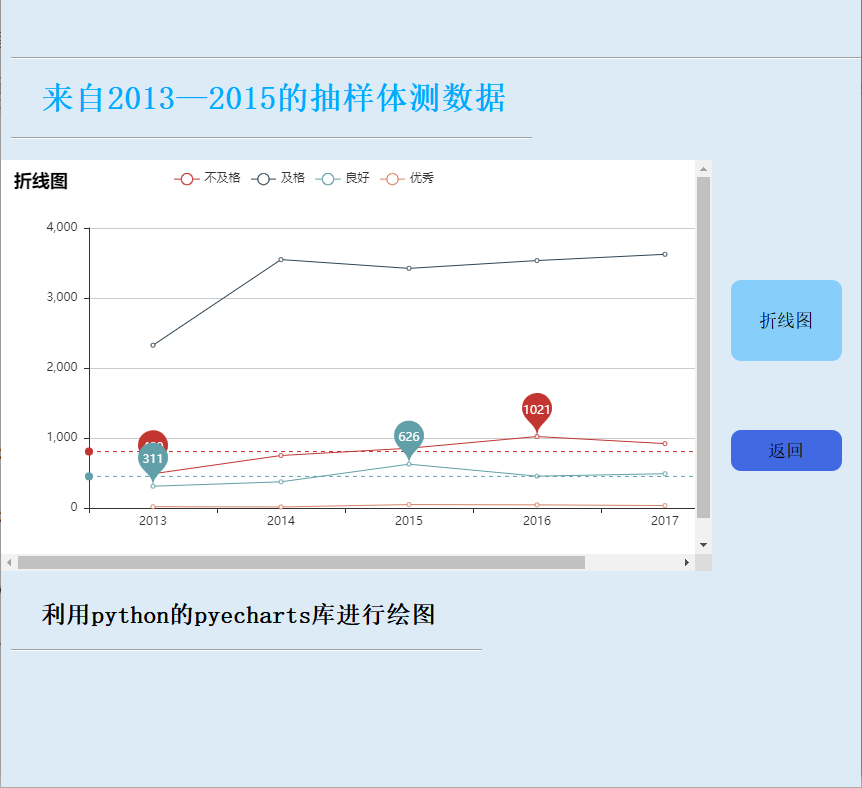Toggle the 良好 legend series

point(342,178)
